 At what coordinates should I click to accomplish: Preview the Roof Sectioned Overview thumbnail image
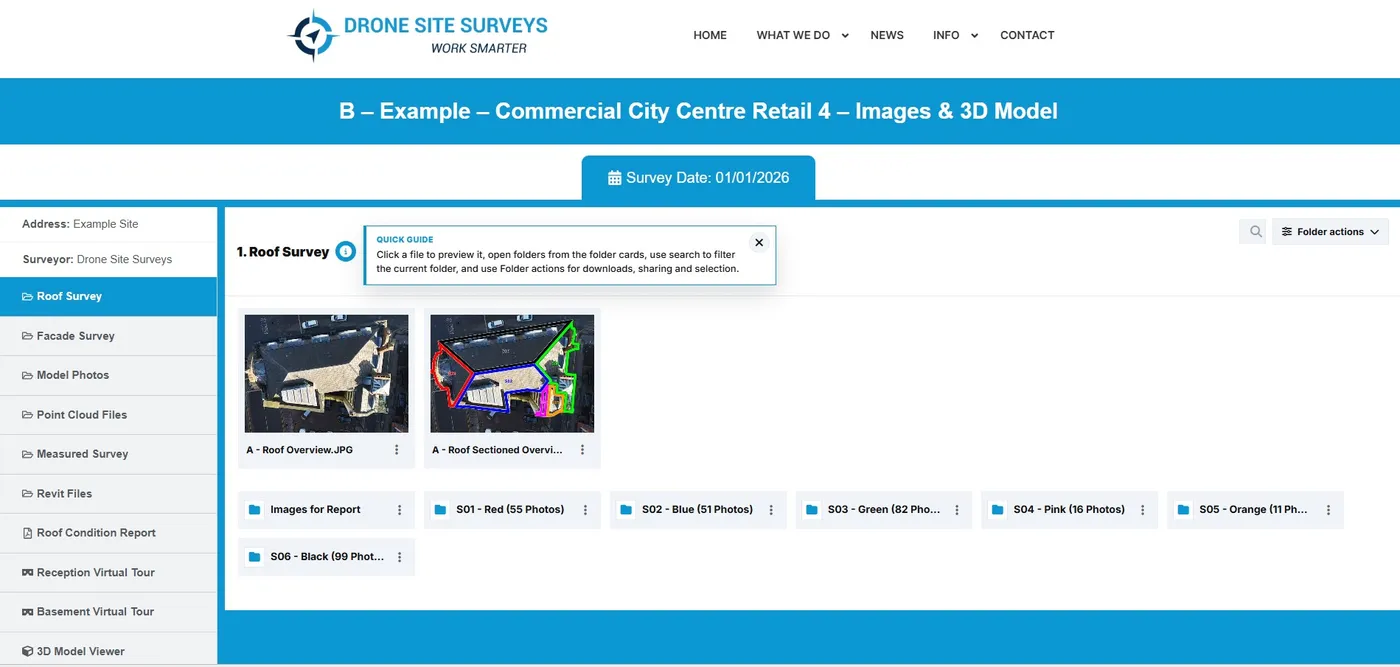tap(512, 374)
